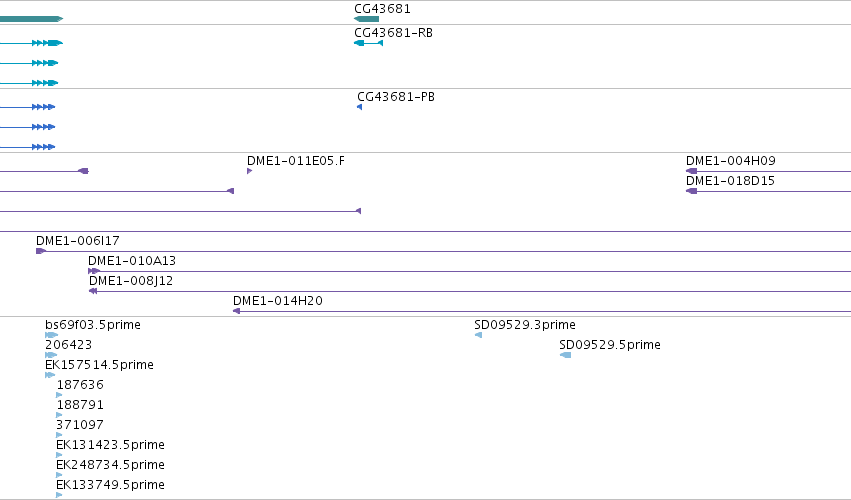
Task: Select the 188791 EST label
Action: click(x=80, y=405)
